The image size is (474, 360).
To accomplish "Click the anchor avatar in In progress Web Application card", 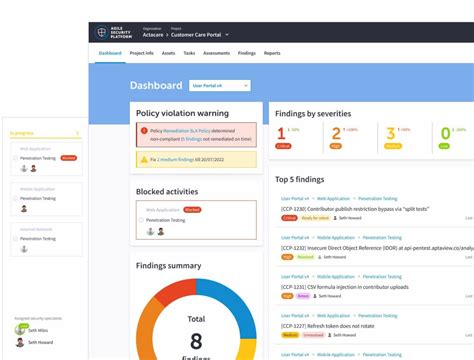I will (24, 168).
